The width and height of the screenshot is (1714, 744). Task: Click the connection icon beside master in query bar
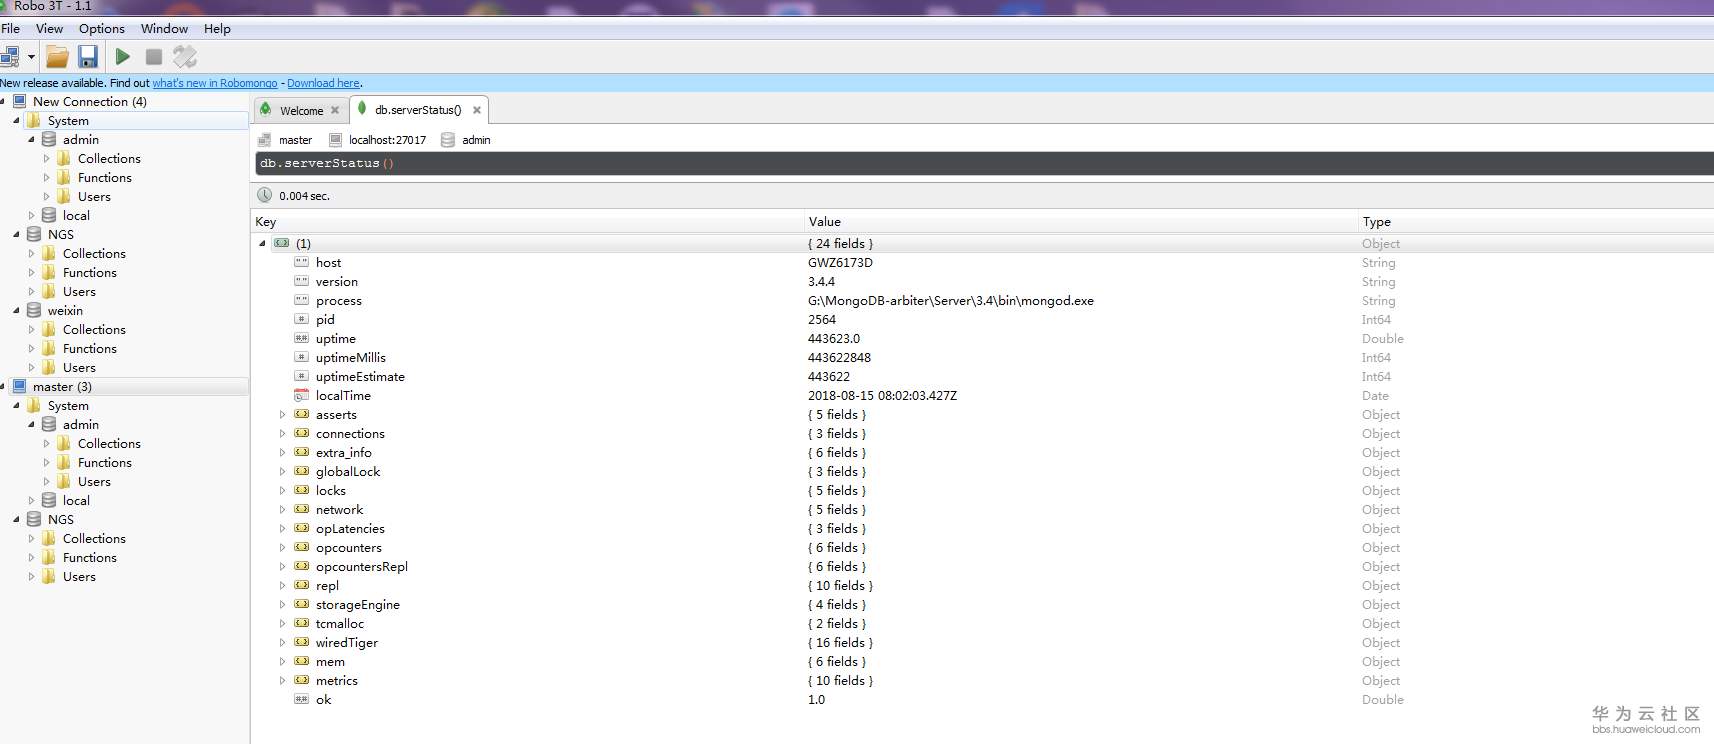click(264, 140)
